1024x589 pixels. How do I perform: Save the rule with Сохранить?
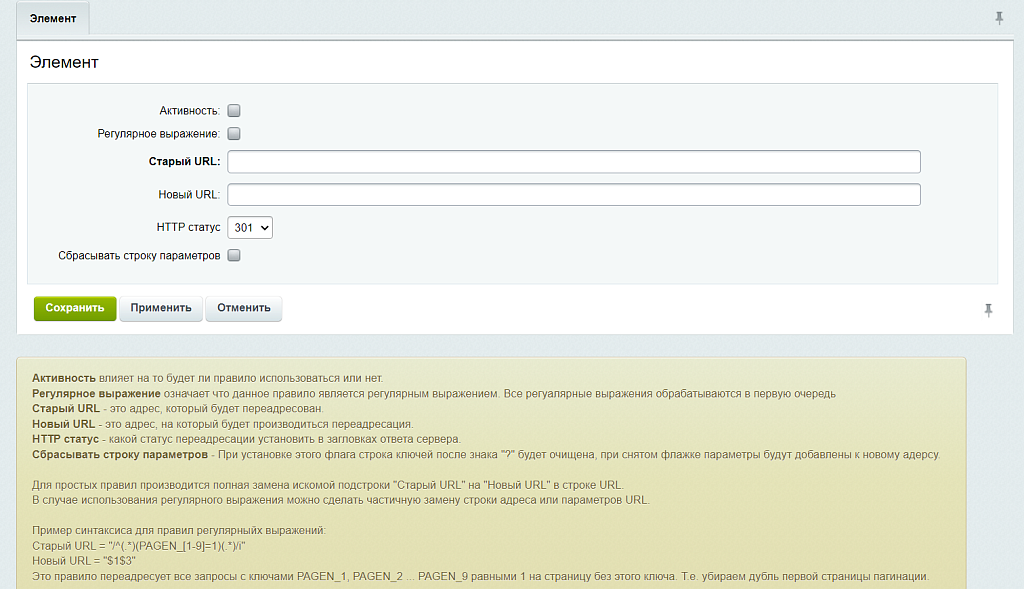click(74, 308)
